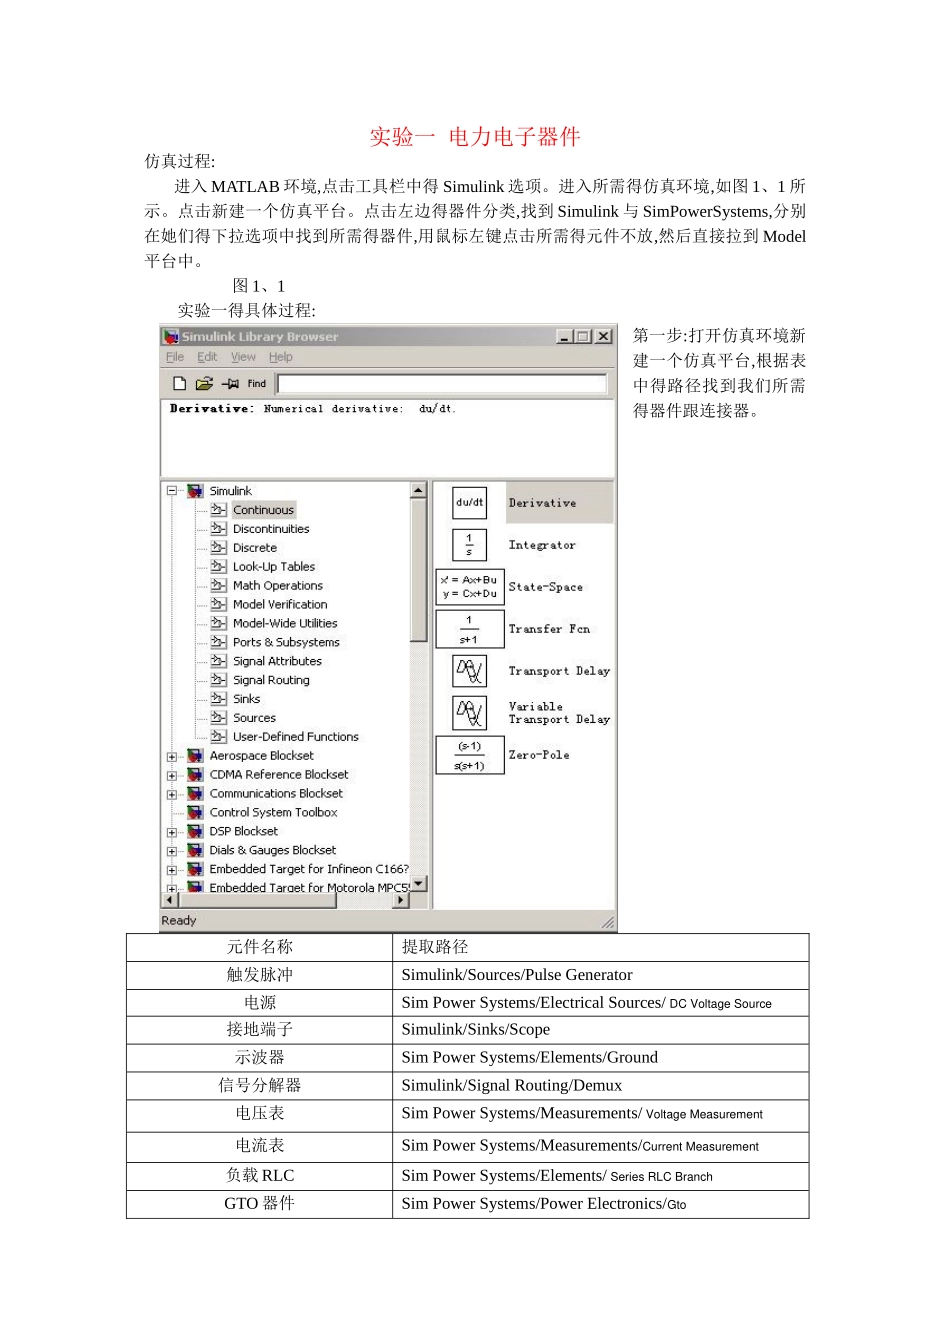Select the Discontinuities library

[x=271, y=529]
